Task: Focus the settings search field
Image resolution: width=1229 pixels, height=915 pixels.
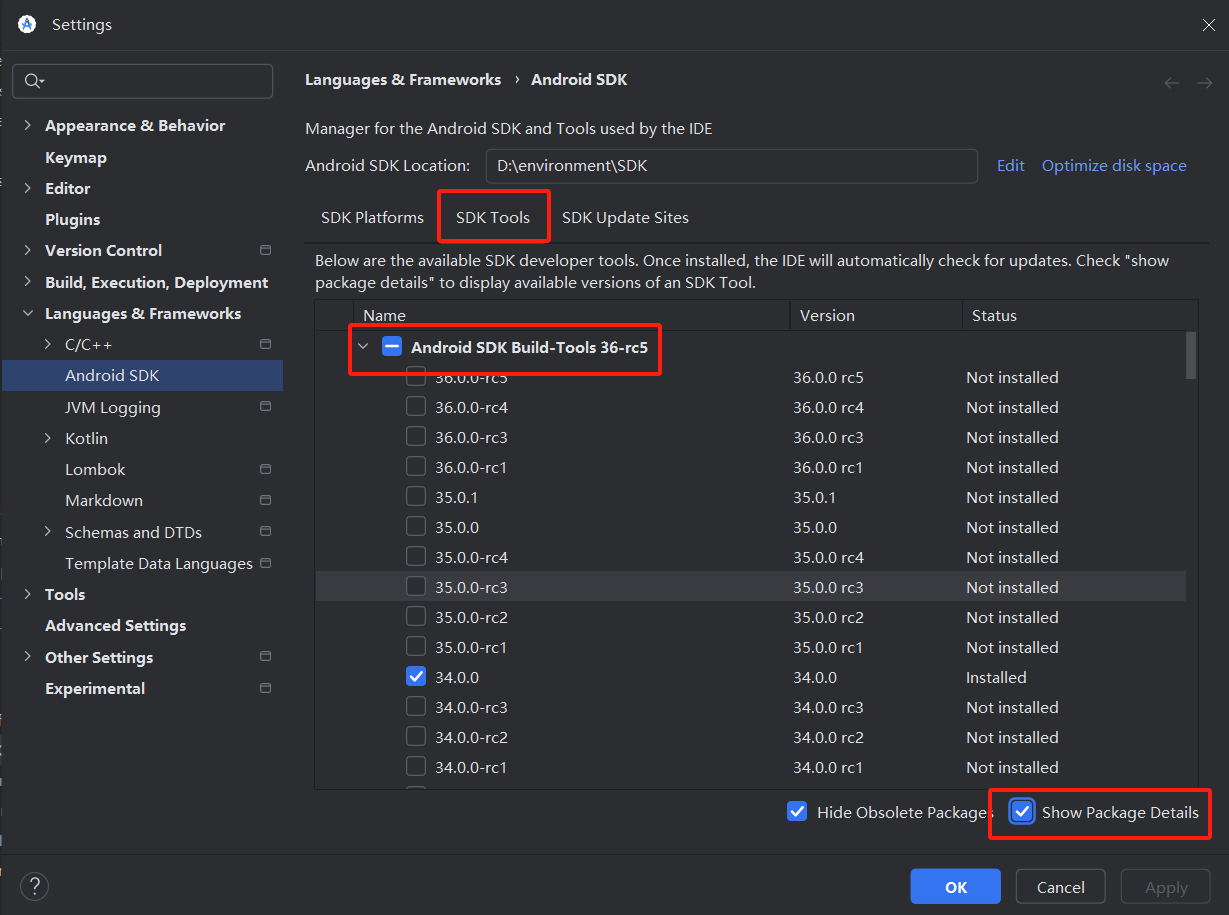Action: click(143, 81)
